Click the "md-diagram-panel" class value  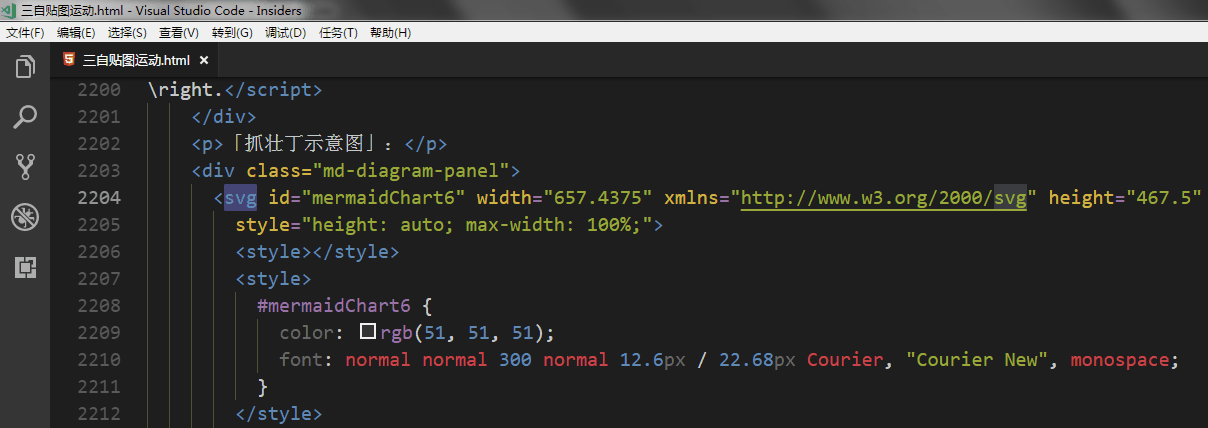[411, 170]
